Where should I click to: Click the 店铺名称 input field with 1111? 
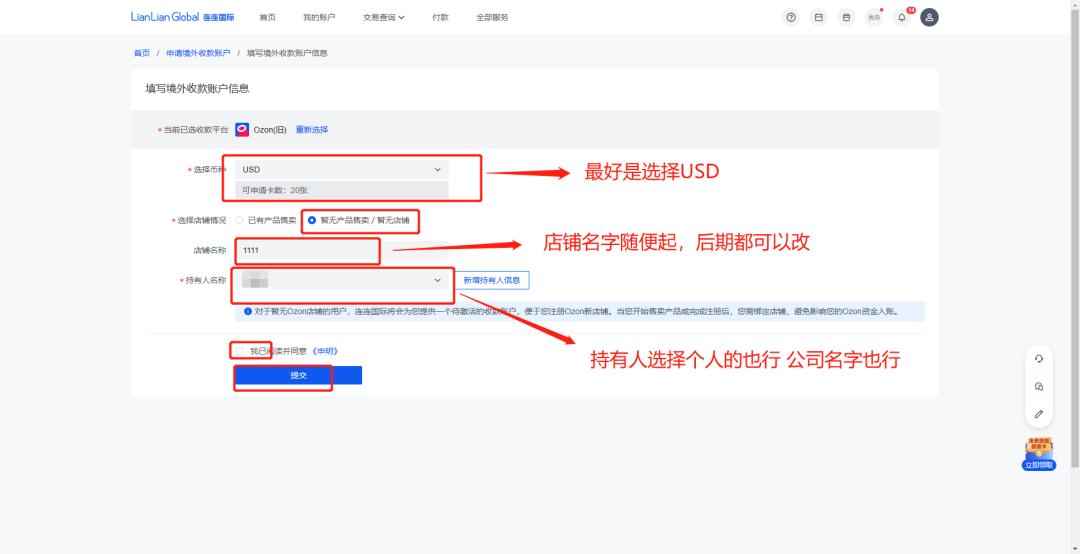(x=342, y=250)
